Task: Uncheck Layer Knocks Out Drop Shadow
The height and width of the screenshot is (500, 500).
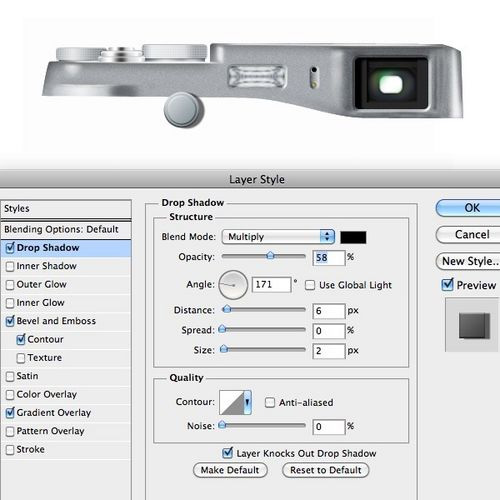Action: 227,453
